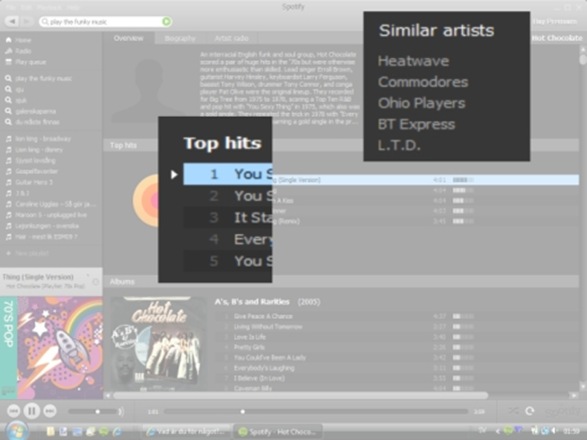Click the taskbar clock
The width and height of the screenshot is (587, 440).
571,432
